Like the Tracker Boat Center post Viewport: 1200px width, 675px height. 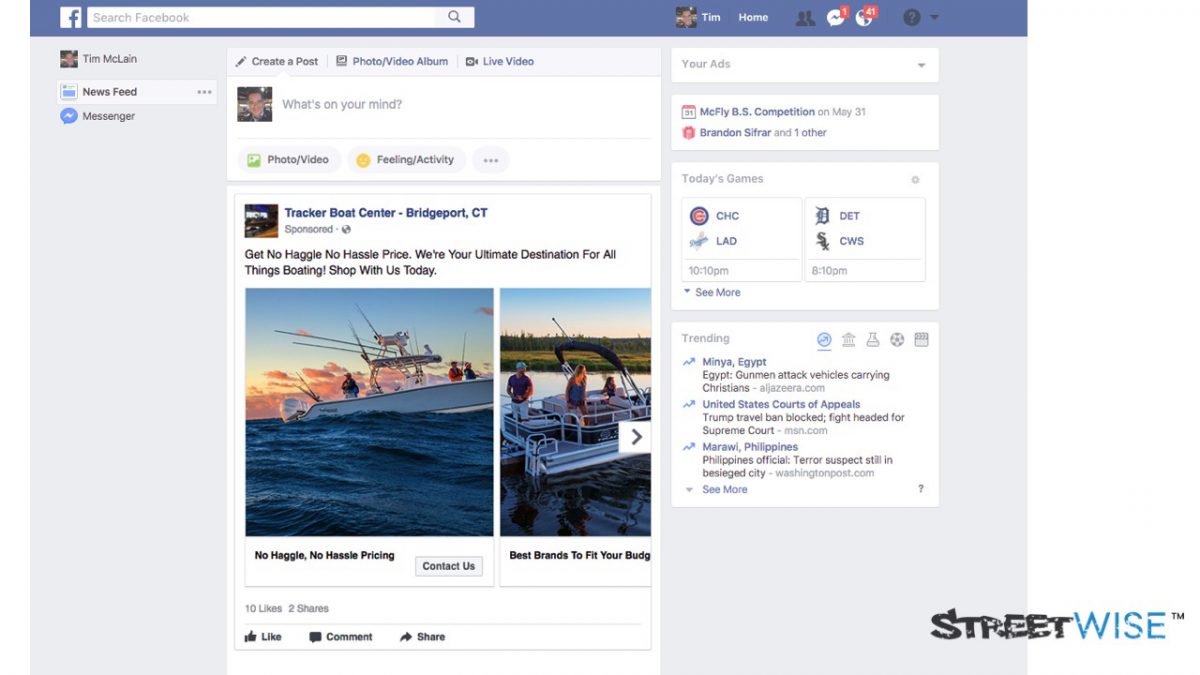click(x=263, y=637)
